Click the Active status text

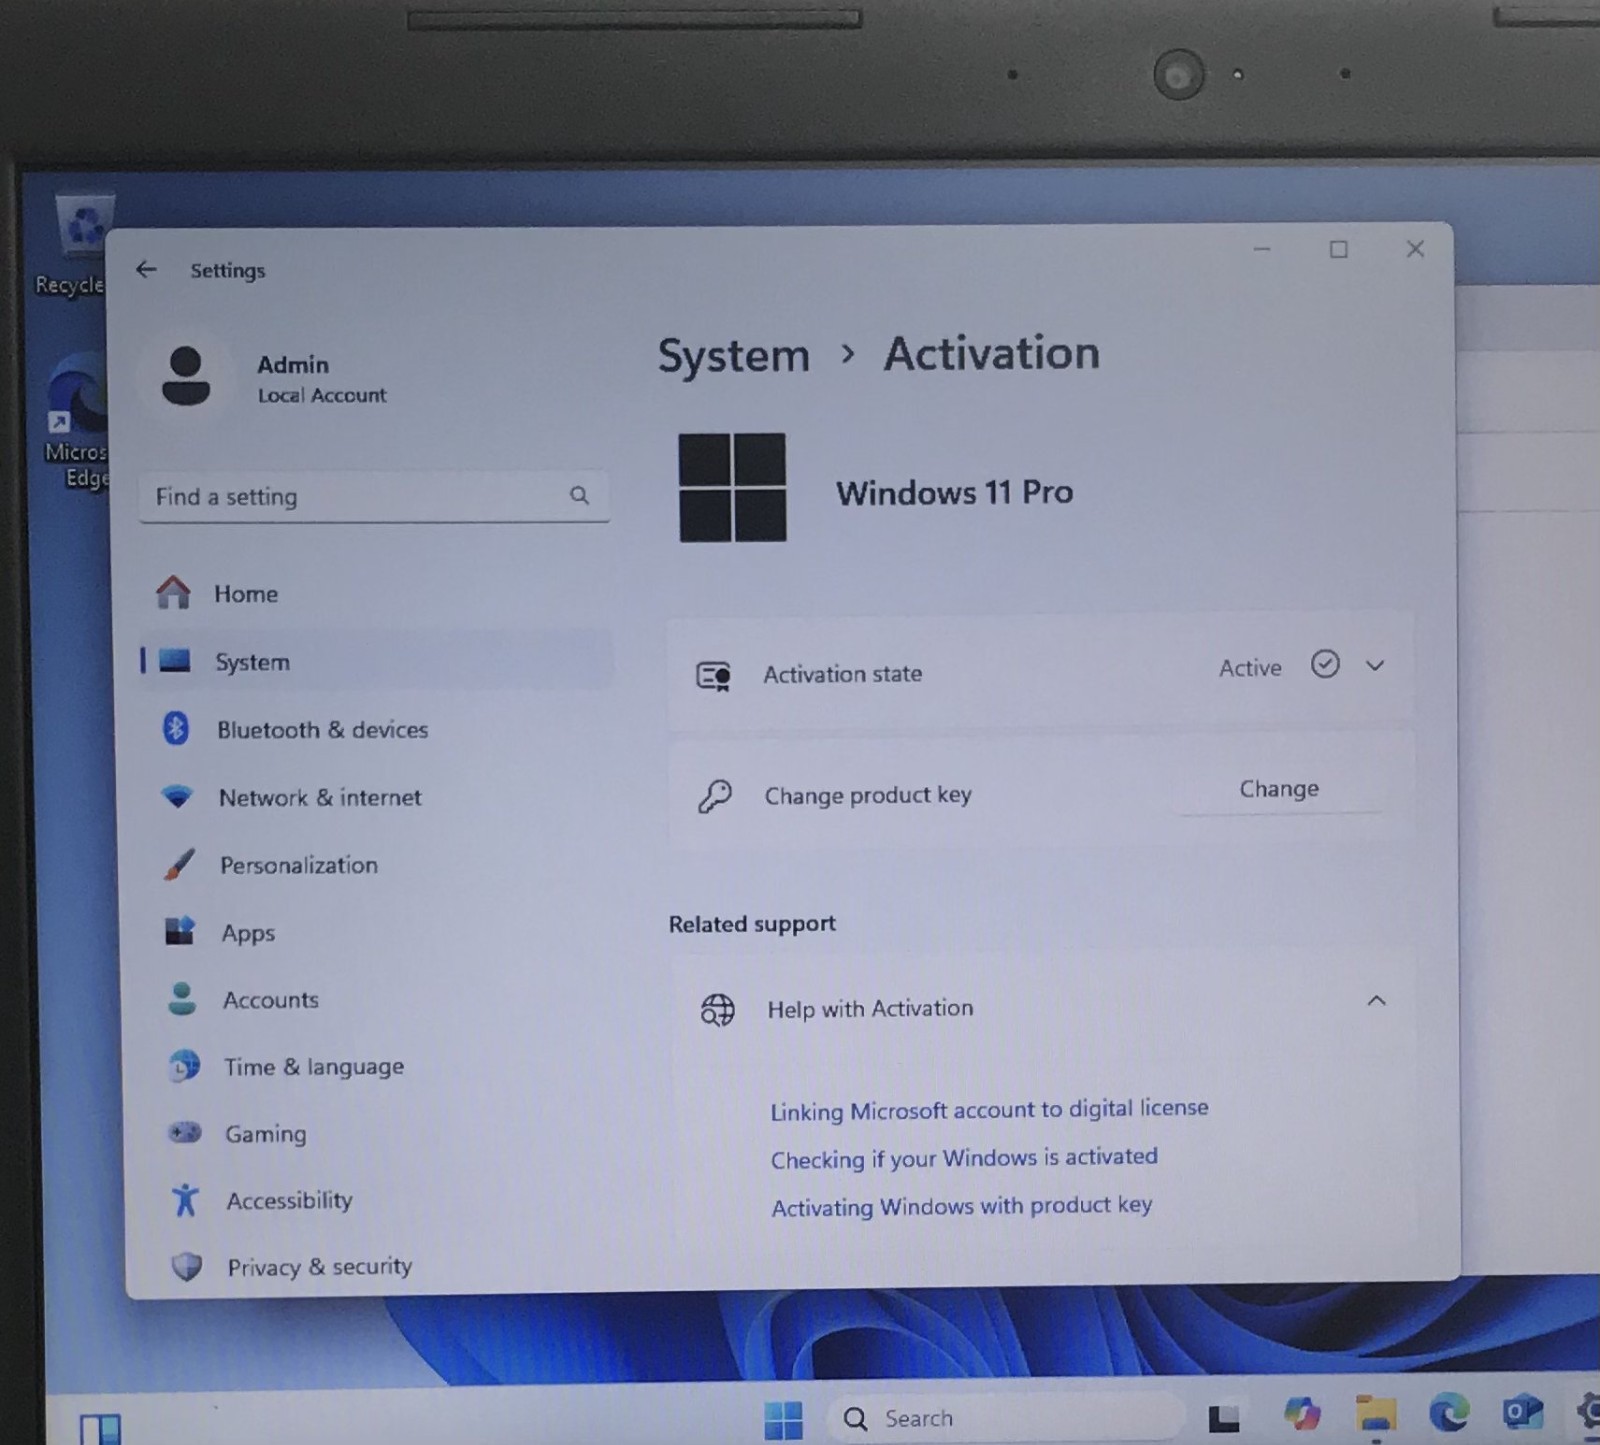[1250, 668]
